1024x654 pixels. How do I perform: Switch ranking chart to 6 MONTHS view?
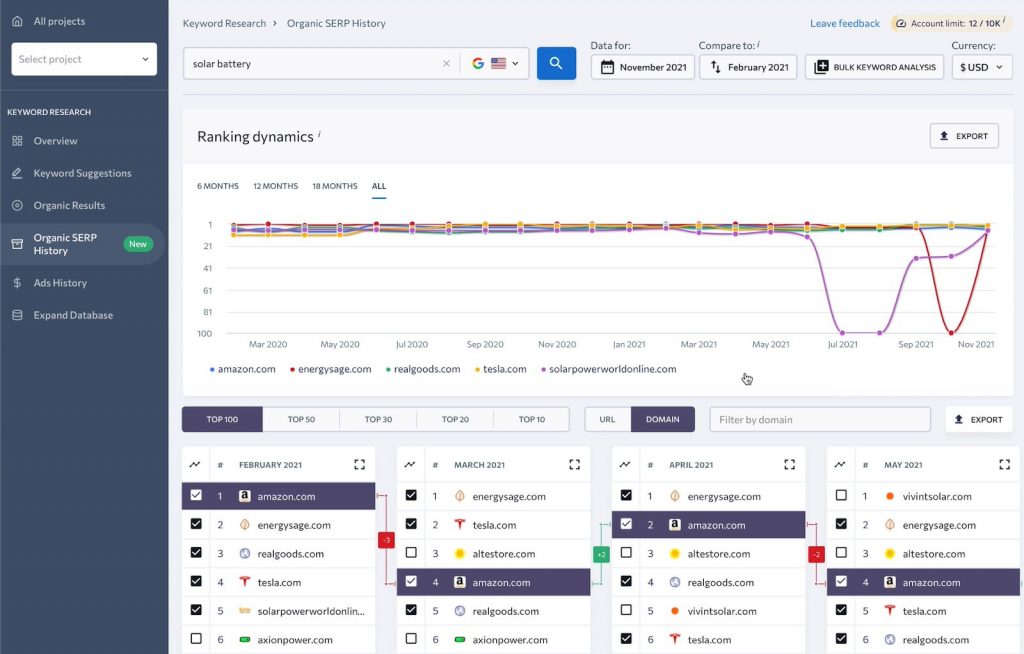tap(218, 186)
